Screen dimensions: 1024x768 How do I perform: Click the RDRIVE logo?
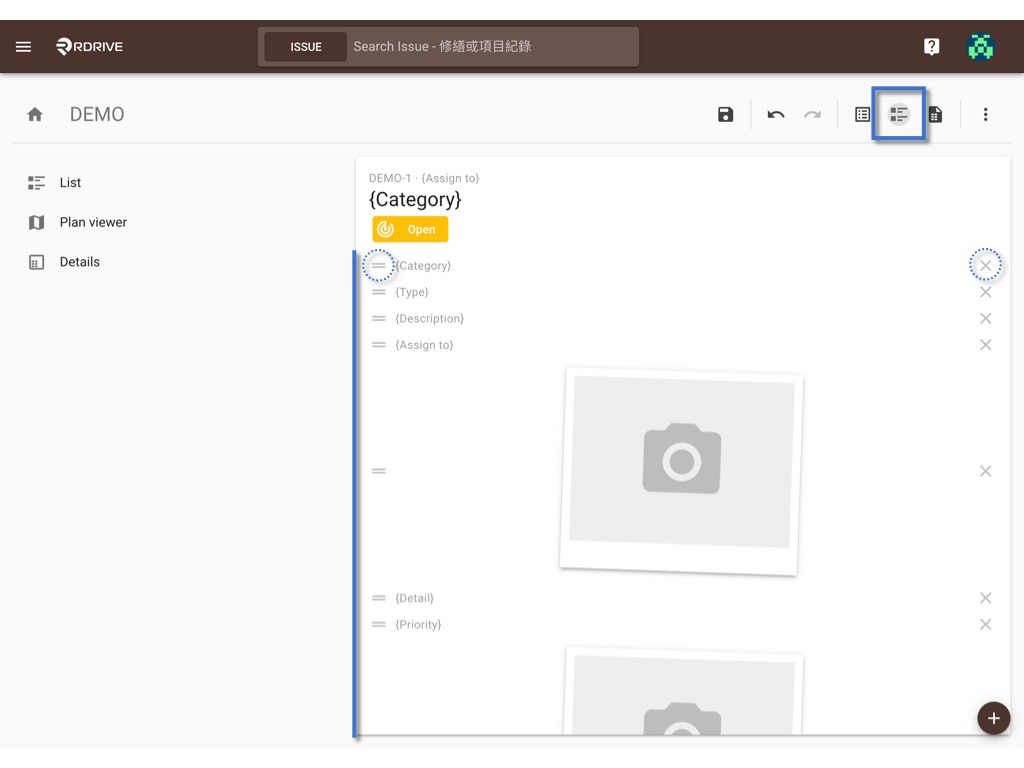coord(89,46)
